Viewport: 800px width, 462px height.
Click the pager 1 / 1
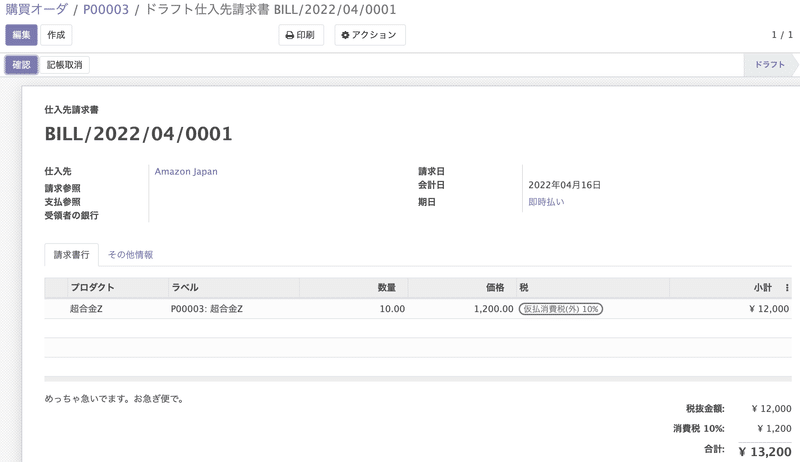782,35
